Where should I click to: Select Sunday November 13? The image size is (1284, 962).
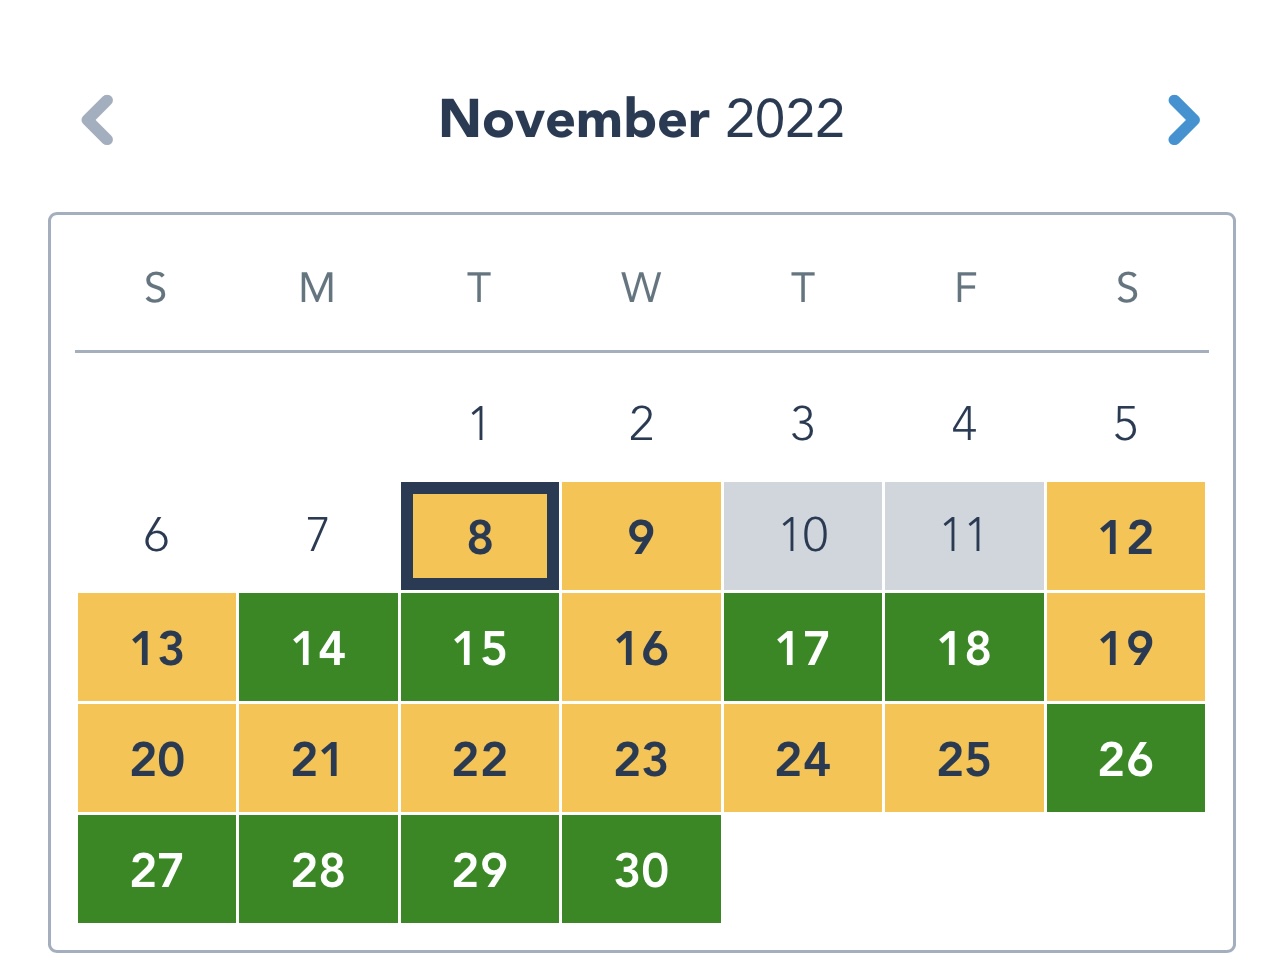[x=157, y=647]
